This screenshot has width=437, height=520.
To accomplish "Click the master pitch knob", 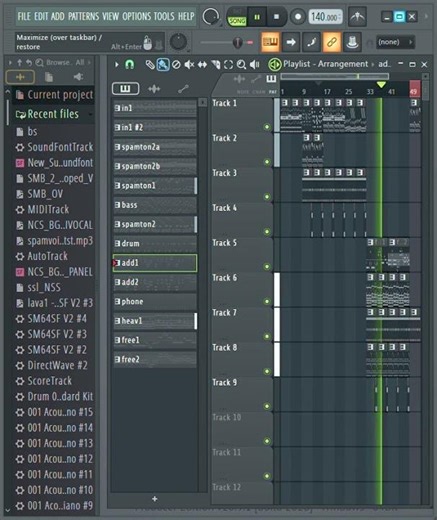I will (178, 42).
